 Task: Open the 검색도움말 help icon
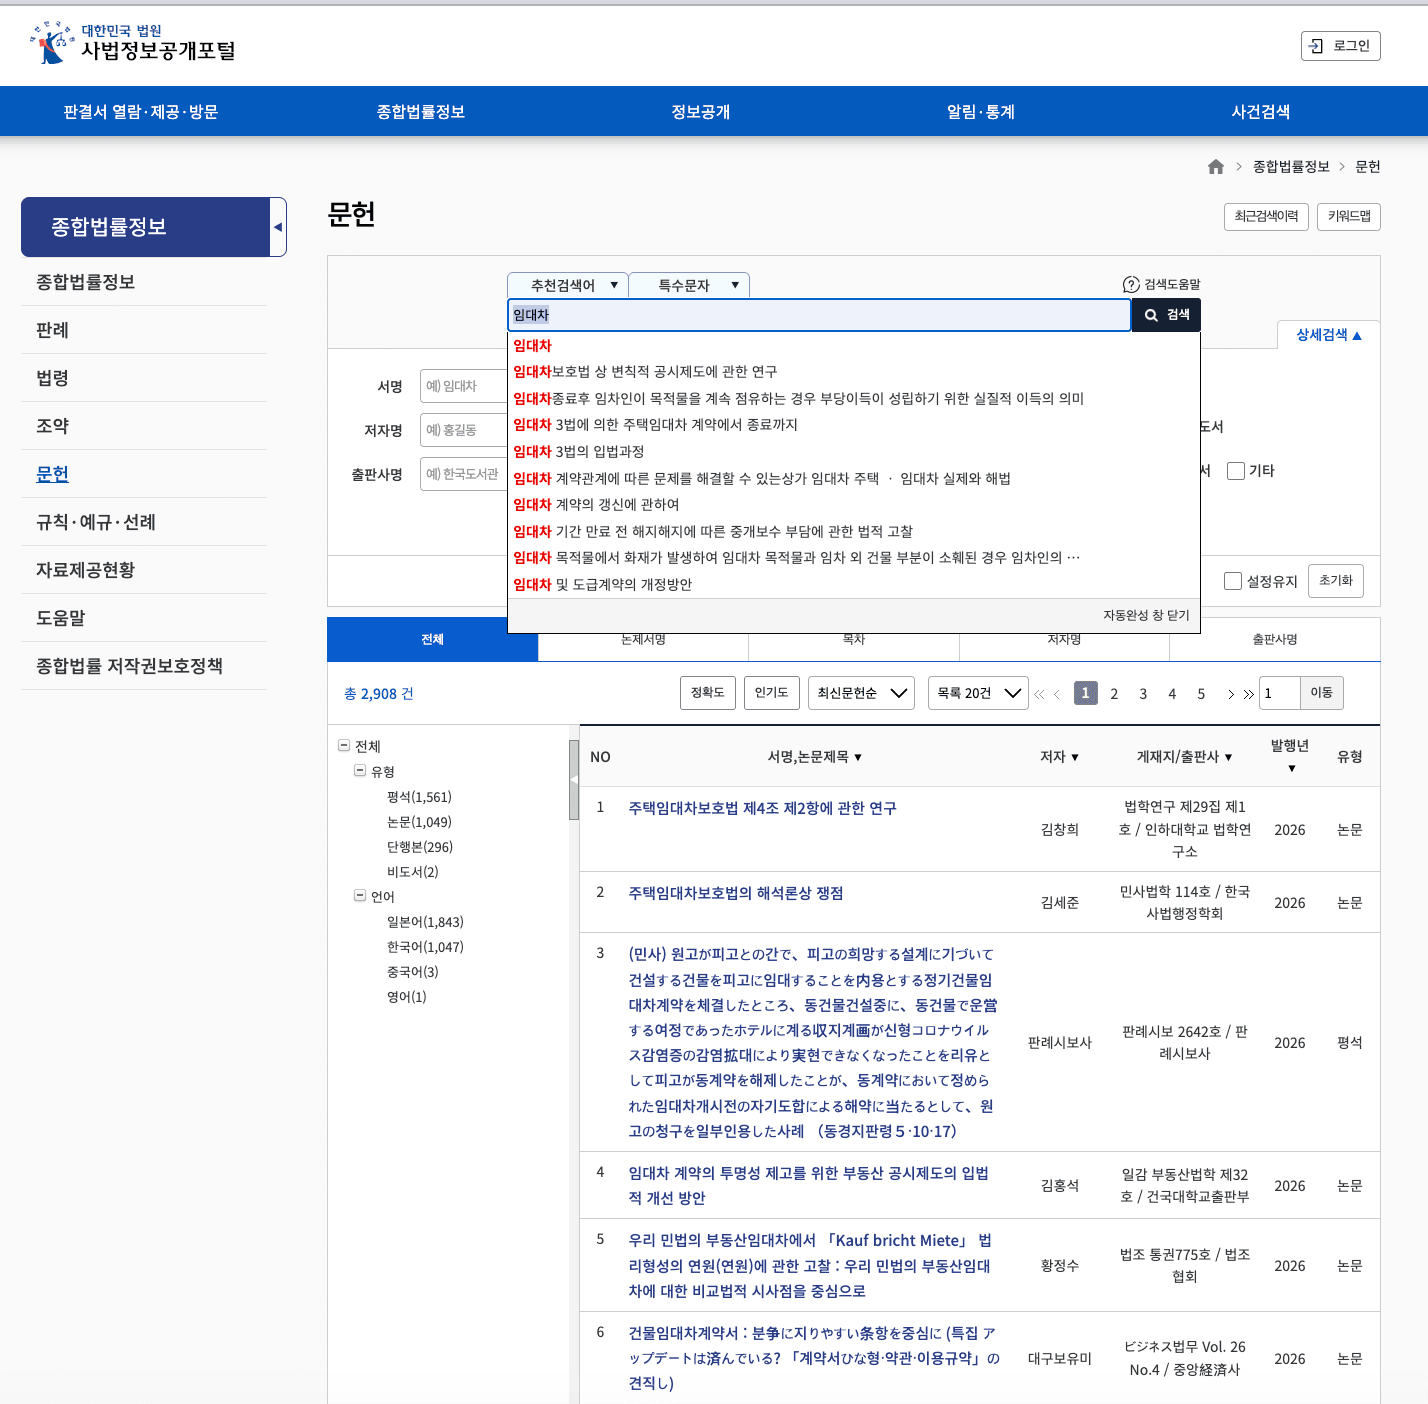click(x=1131, y=285)
